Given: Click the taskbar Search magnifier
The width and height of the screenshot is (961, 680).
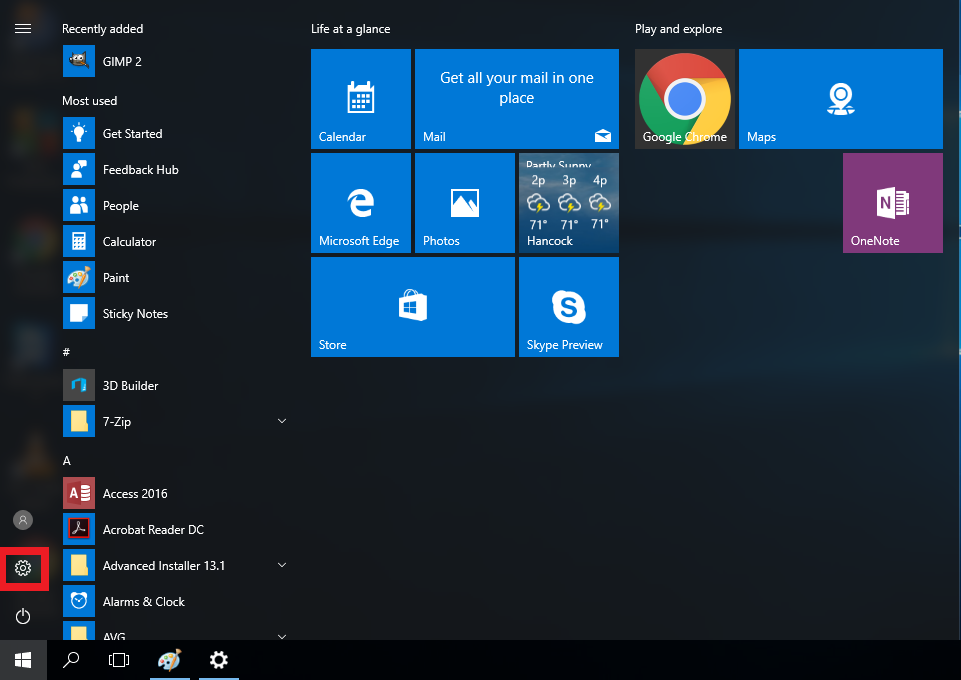Looking at the screenshot, I should point(71,660).
